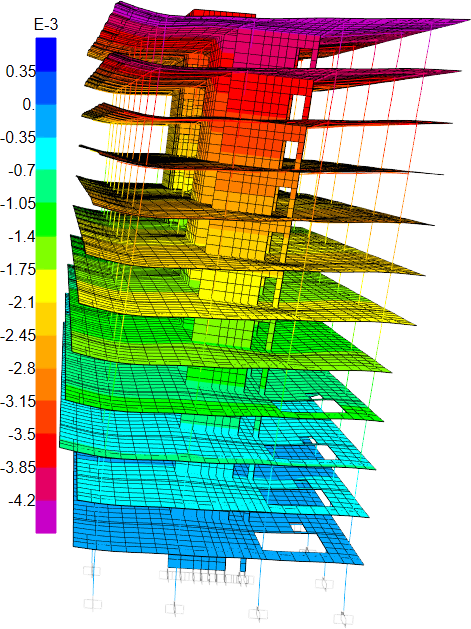Click the red legend color band
This screenshot has width=471, height=629.
click(46, 450)
